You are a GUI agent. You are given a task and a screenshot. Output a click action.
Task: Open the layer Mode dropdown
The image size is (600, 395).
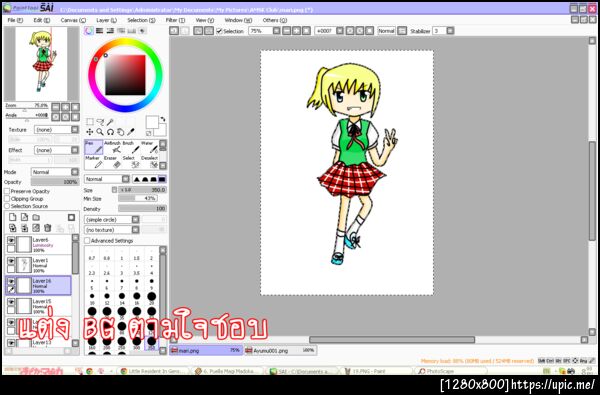coord(55,172)
